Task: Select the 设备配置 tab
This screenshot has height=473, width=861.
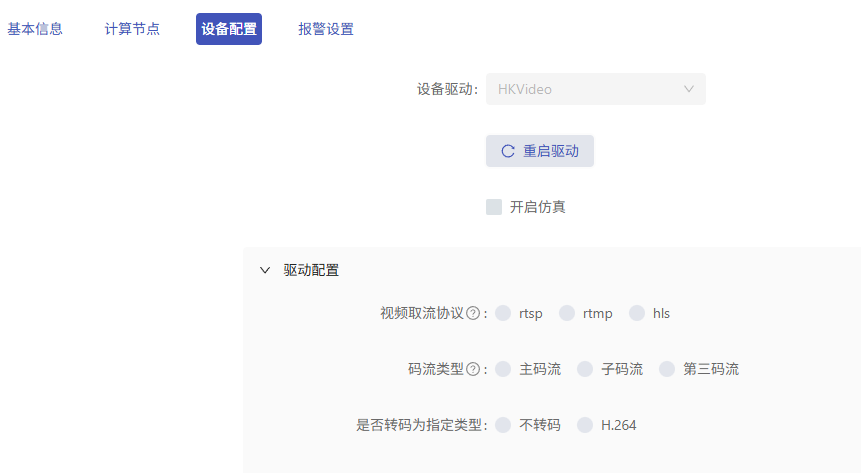Action: 229,29
